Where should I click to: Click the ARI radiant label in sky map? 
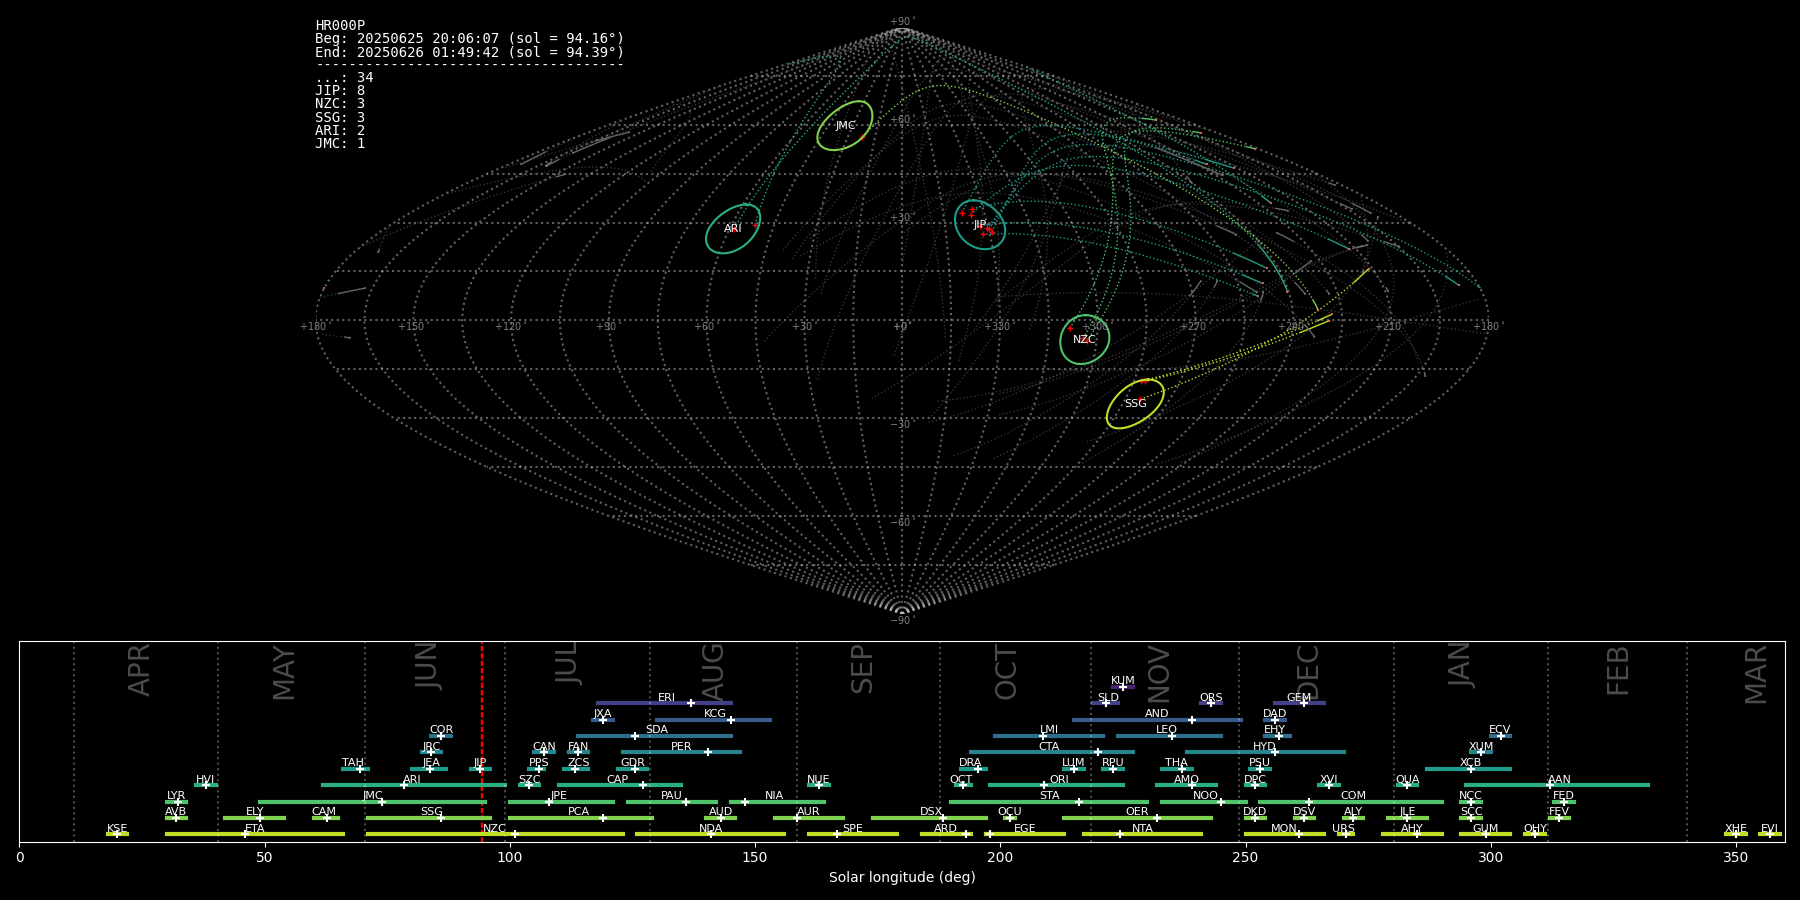coord(733,229)
